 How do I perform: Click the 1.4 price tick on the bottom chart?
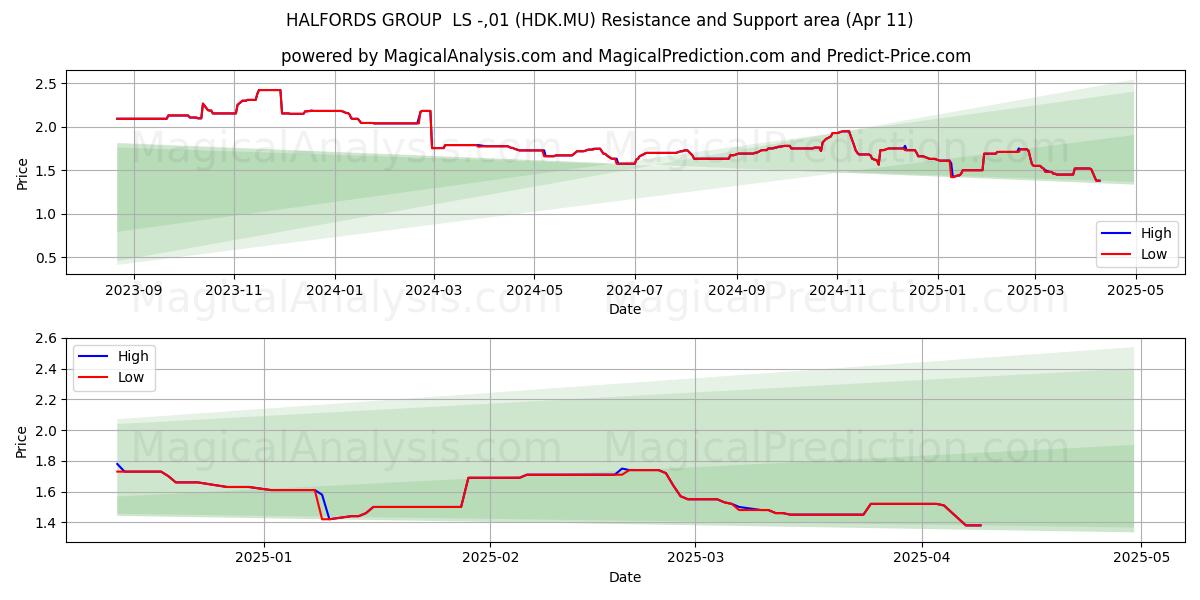click(x=48, y=523)
